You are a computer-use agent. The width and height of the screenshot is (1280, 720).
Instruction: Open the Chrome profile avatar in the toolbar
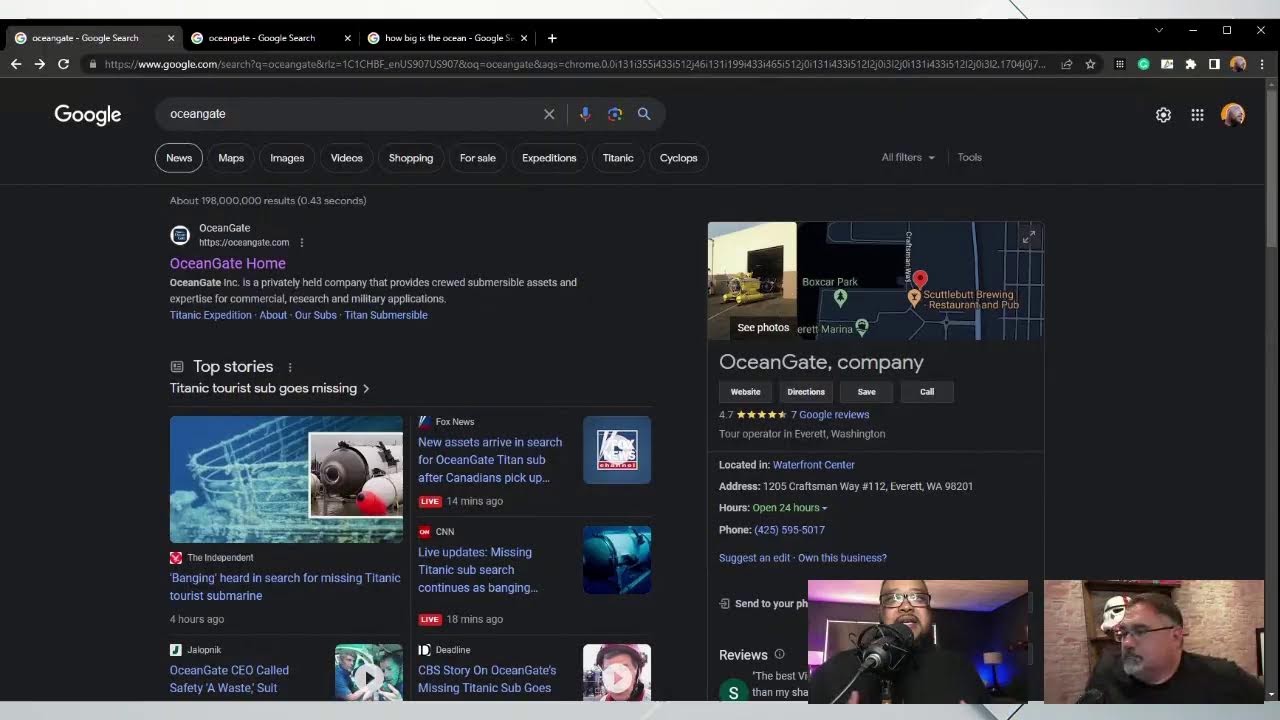click(1238, 64)
